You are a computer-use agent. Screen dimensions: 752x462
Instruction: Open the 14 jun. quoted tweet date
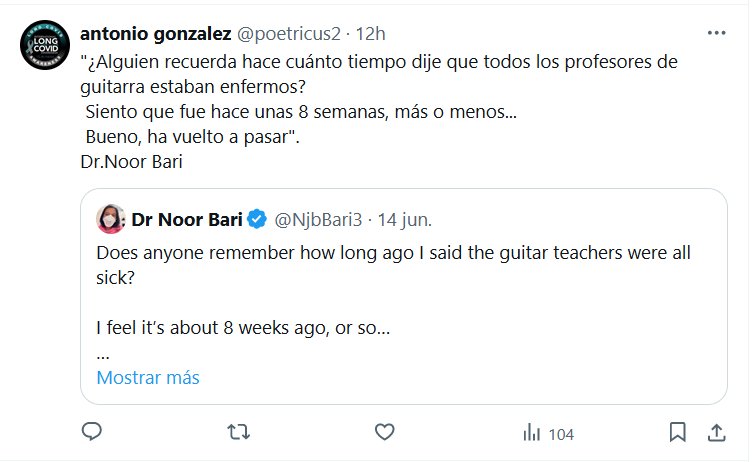[402, 218]
